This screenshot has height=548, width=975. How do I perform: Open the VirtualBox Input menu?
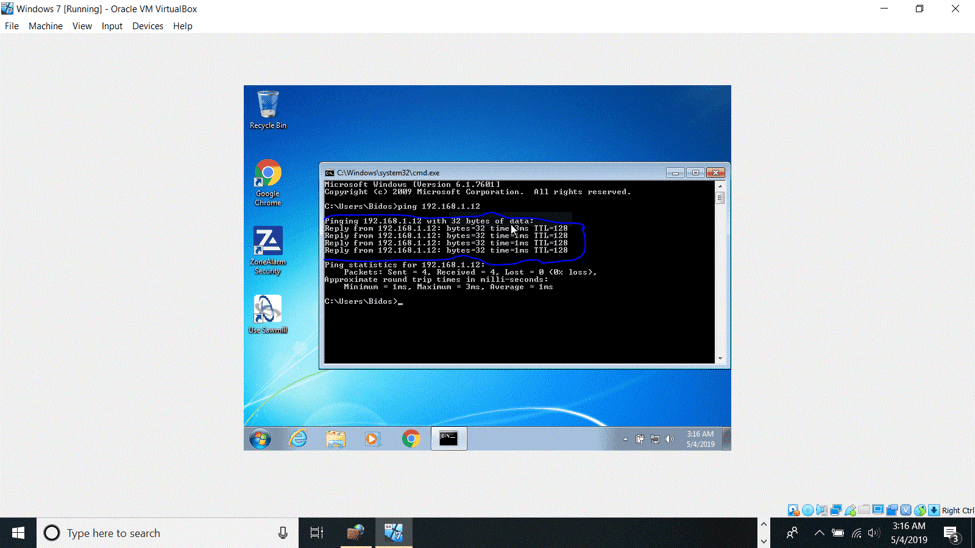click(112, 26)
